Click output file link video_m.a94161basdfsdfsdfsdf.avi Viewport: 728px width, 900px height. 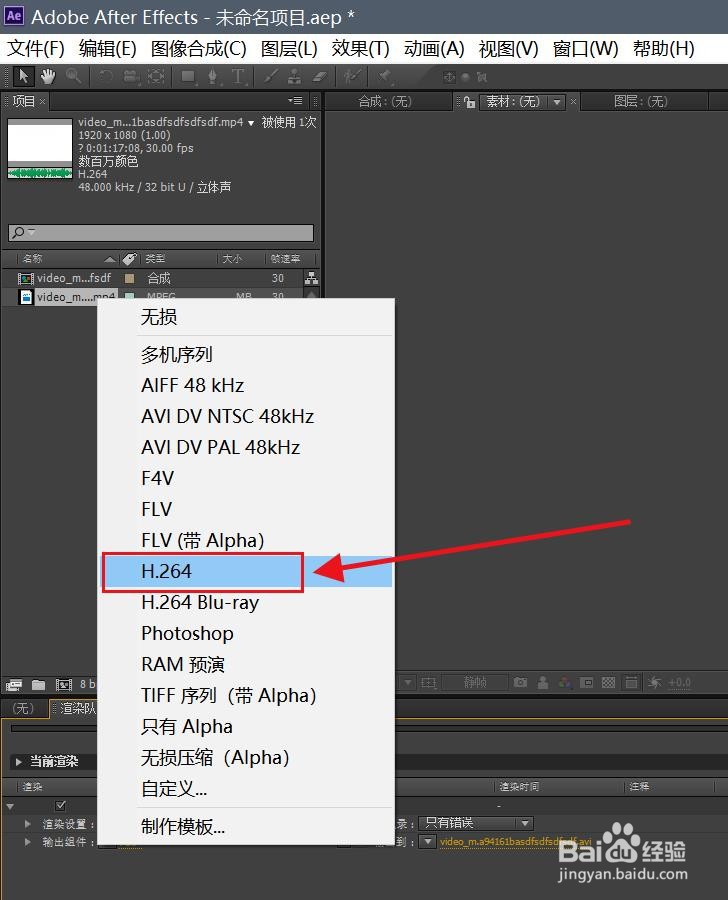pos(516,841)
